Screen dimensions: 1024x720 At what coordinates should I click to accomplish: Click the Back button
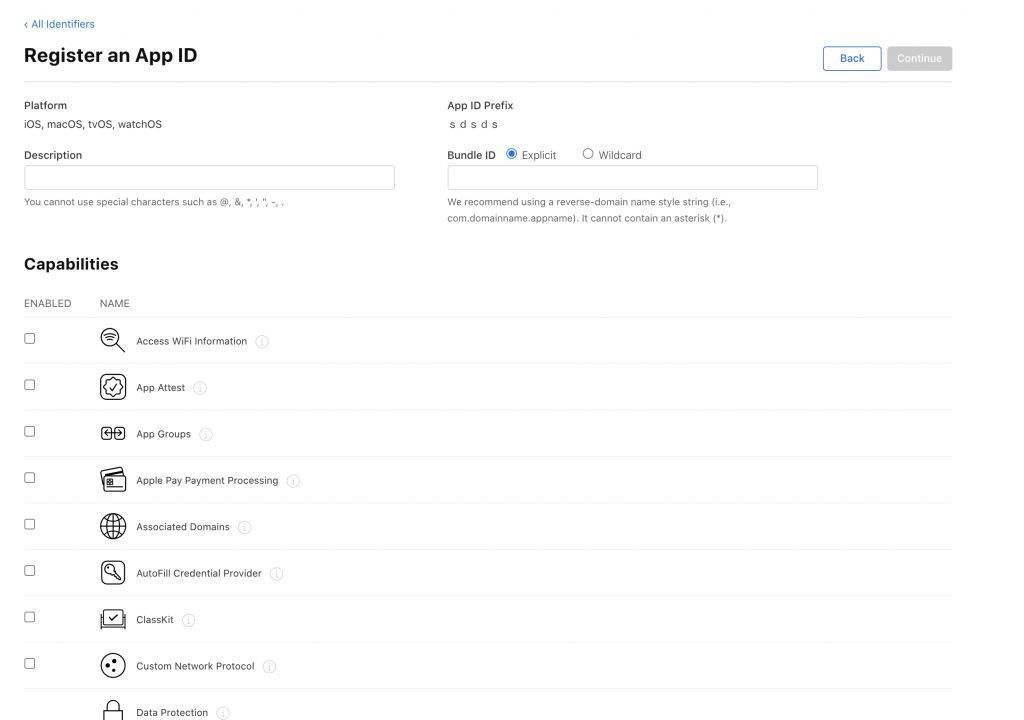(852, 58)
